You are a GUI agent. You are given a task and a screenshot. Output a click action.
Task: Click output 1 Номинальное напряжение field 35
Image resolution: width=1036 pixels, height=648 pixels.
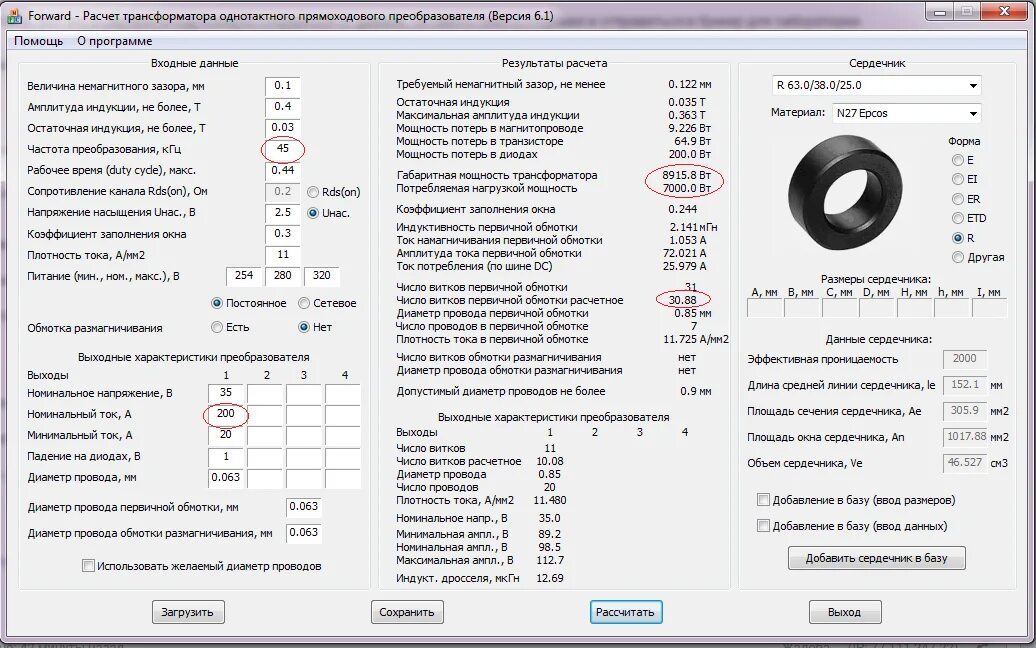click(x=225, y=393)
